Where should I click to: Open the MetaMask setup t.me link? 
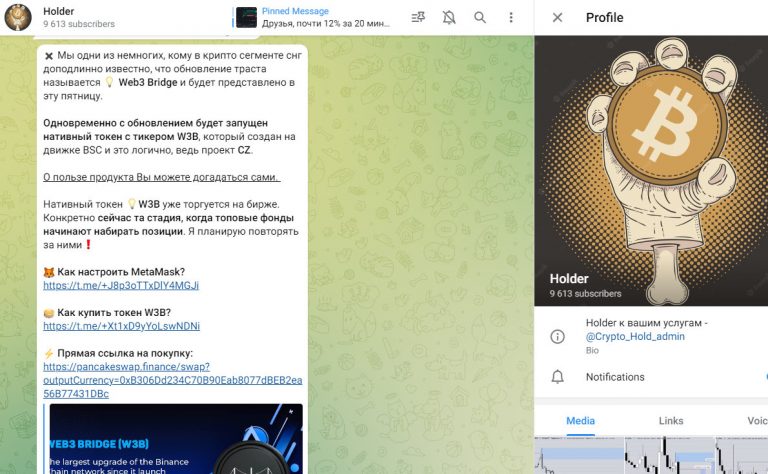(121, 285)
